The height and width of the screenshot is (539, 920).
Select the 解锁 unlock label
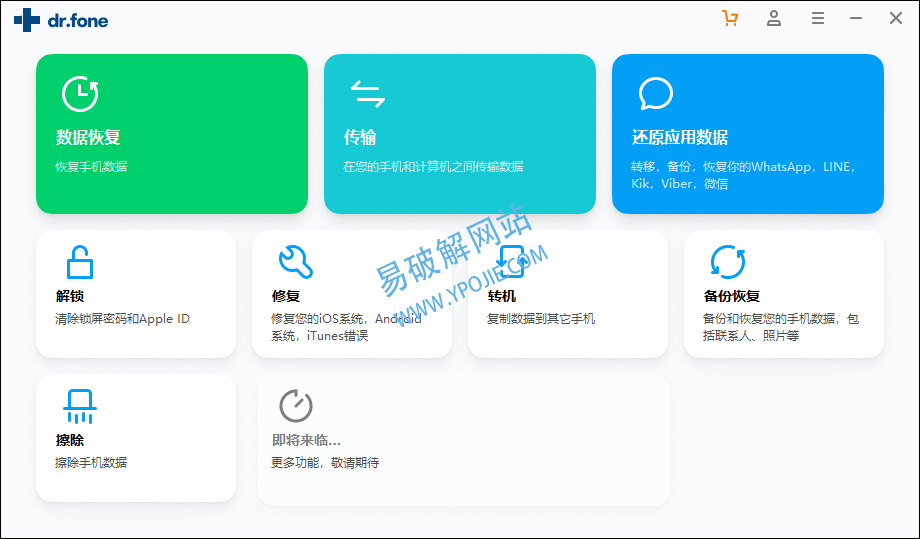pyautogui.click(x=70, y=296)
